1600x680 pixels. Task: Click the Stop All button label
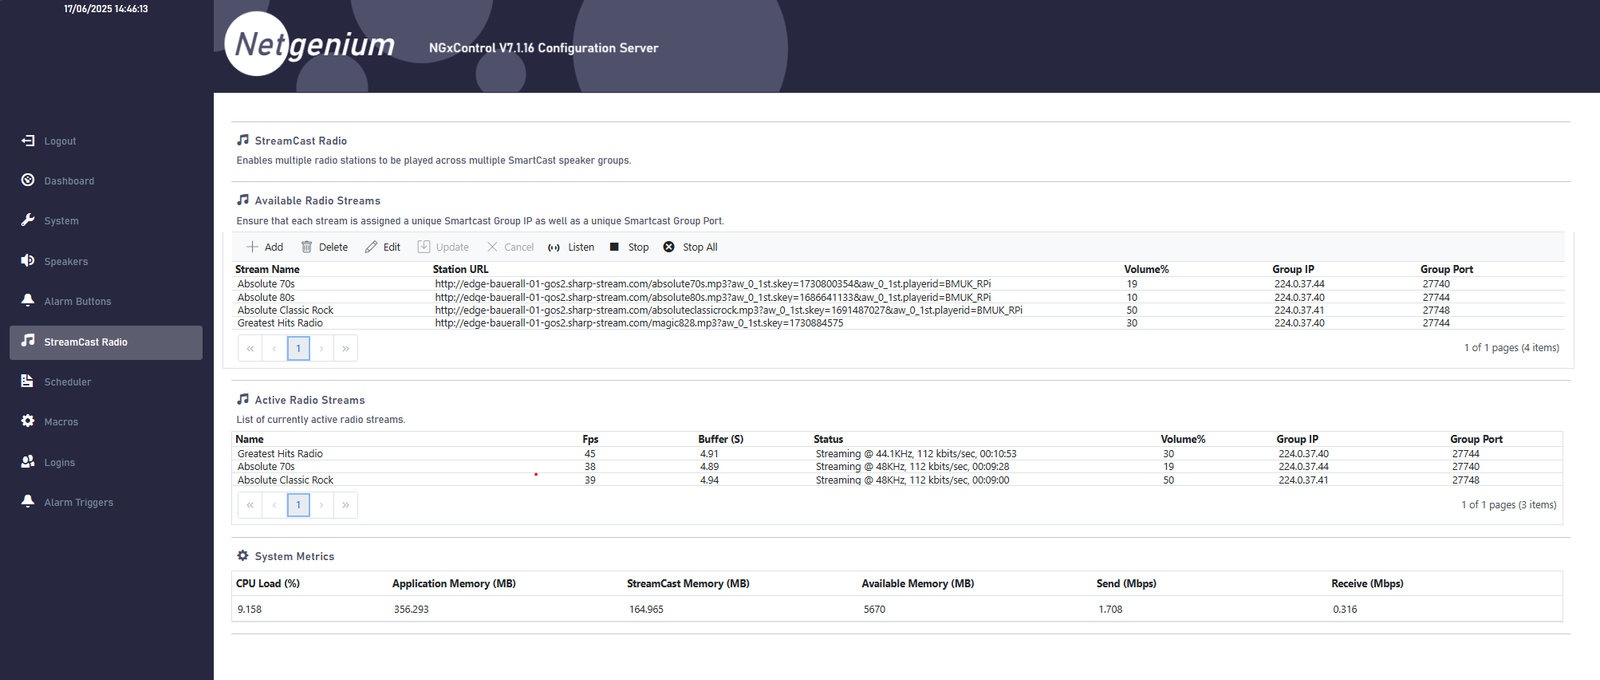pos(700,247)
